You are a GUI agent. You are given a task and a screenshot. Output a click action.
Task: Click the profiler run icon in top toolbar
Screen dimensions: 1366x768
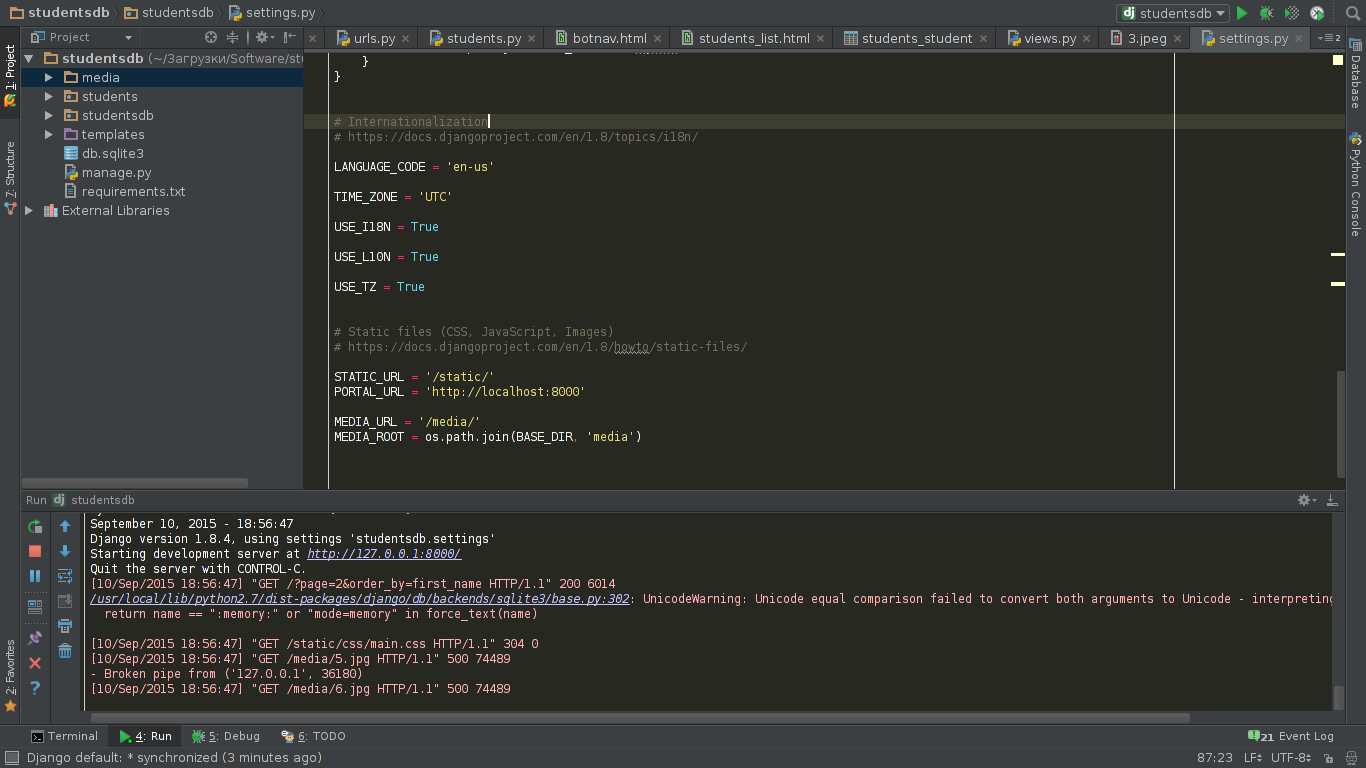pyautogui.click(x=1317, y=13)
